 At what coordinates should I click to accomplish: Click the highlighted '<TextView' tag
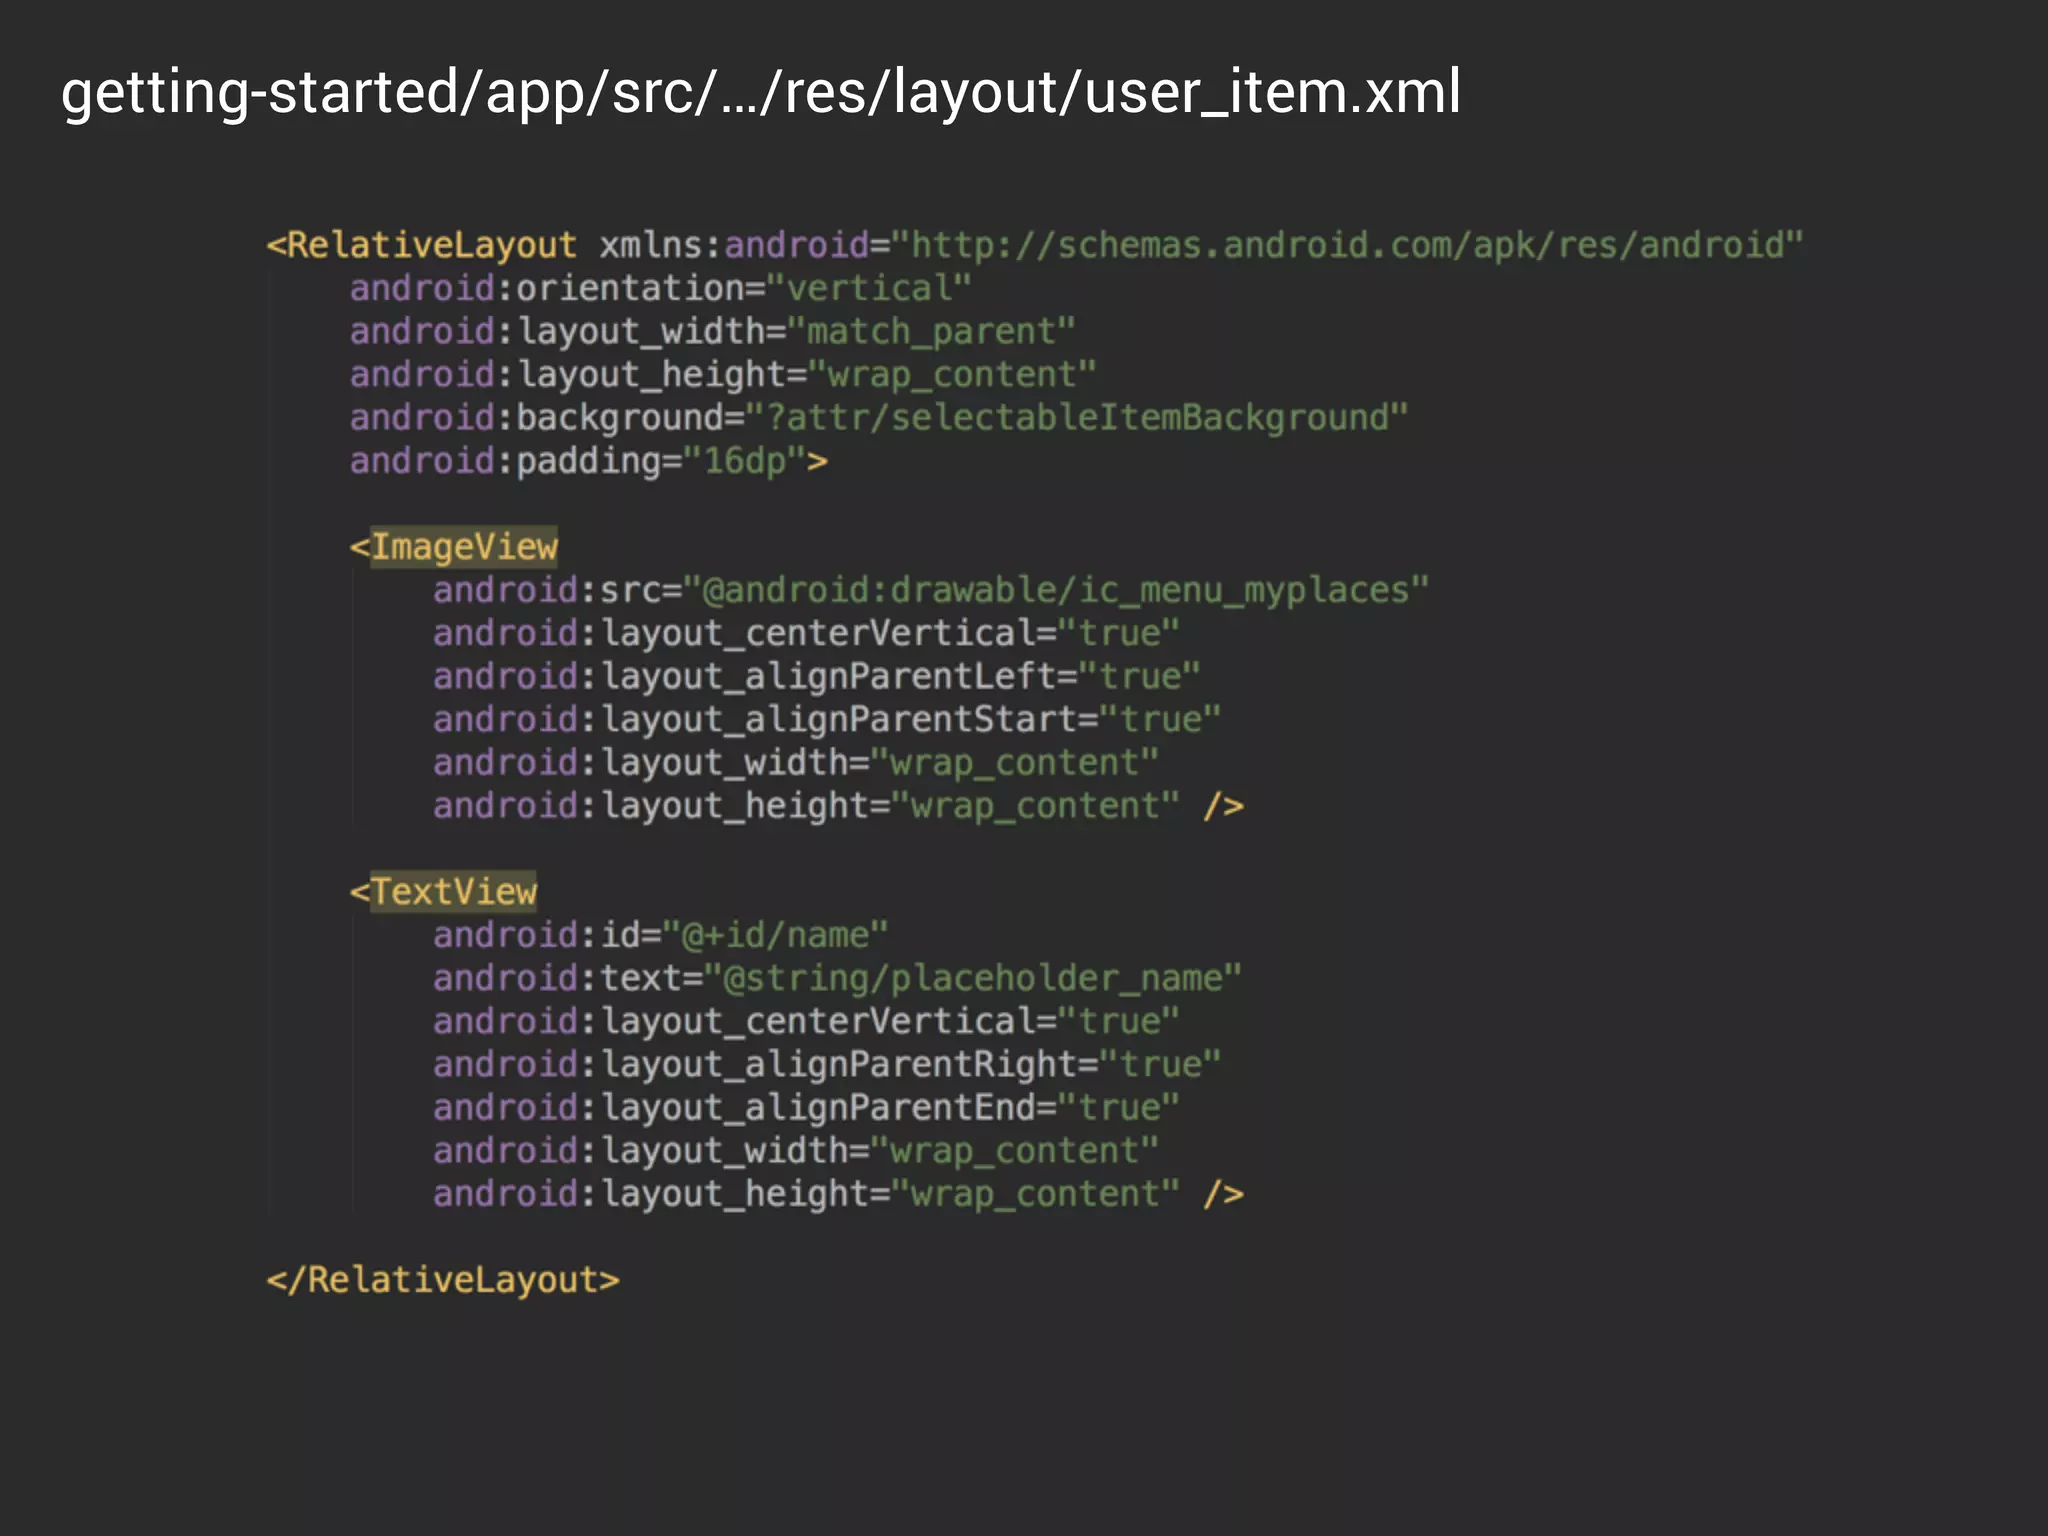444,892
